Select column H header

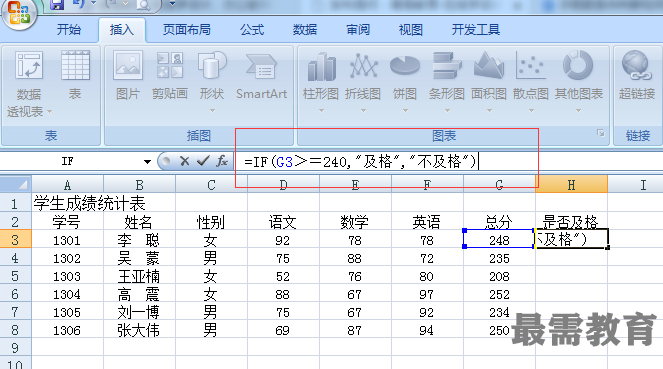[571, 185]
